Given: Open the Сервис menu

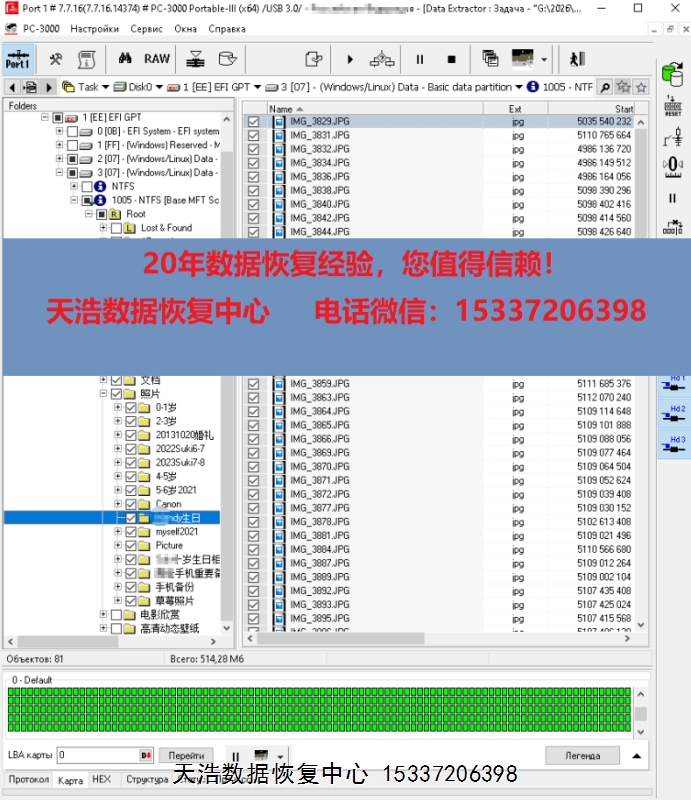Looking at the screenshot, I should pyautogui.click(x=147, y=29).
